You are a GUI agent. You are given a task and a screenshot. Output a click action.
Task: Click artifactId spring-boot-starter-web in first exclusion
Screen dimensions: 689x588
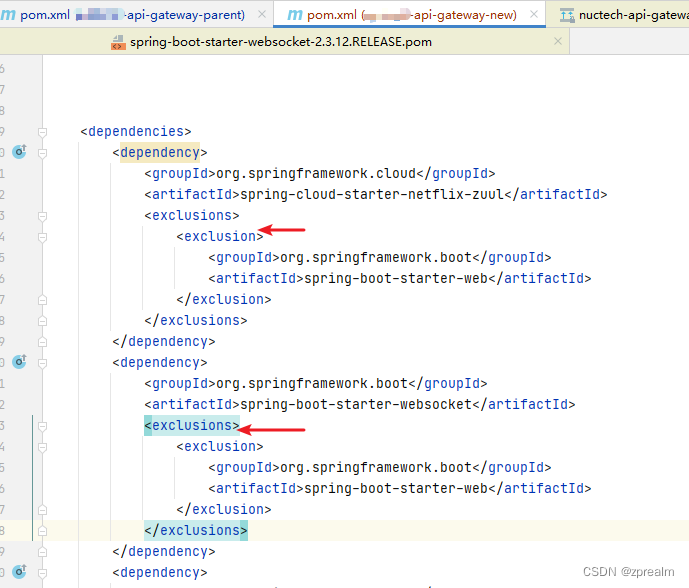pos(400,279)
